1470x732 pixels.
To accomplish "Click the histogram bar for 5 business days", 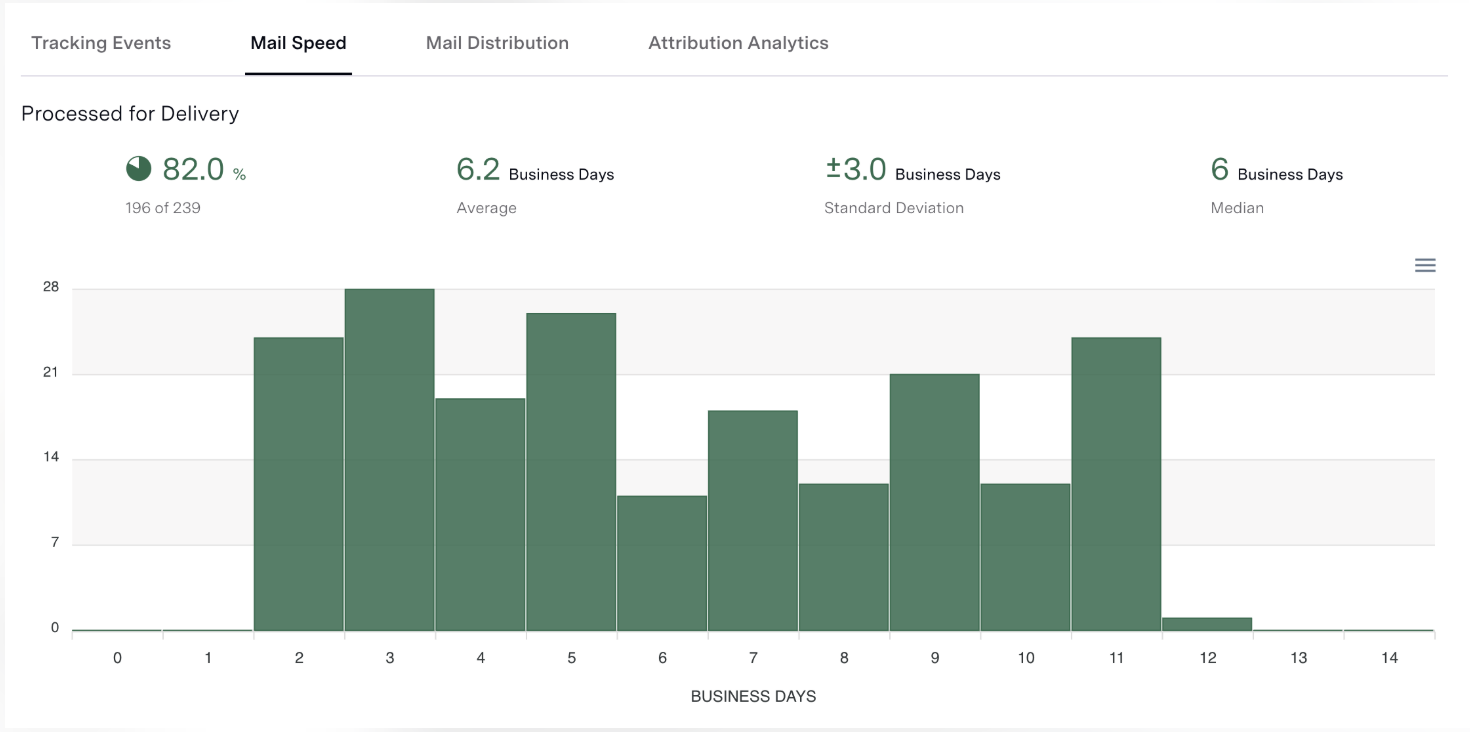I will pyautogui.click(x=571, y=470).
